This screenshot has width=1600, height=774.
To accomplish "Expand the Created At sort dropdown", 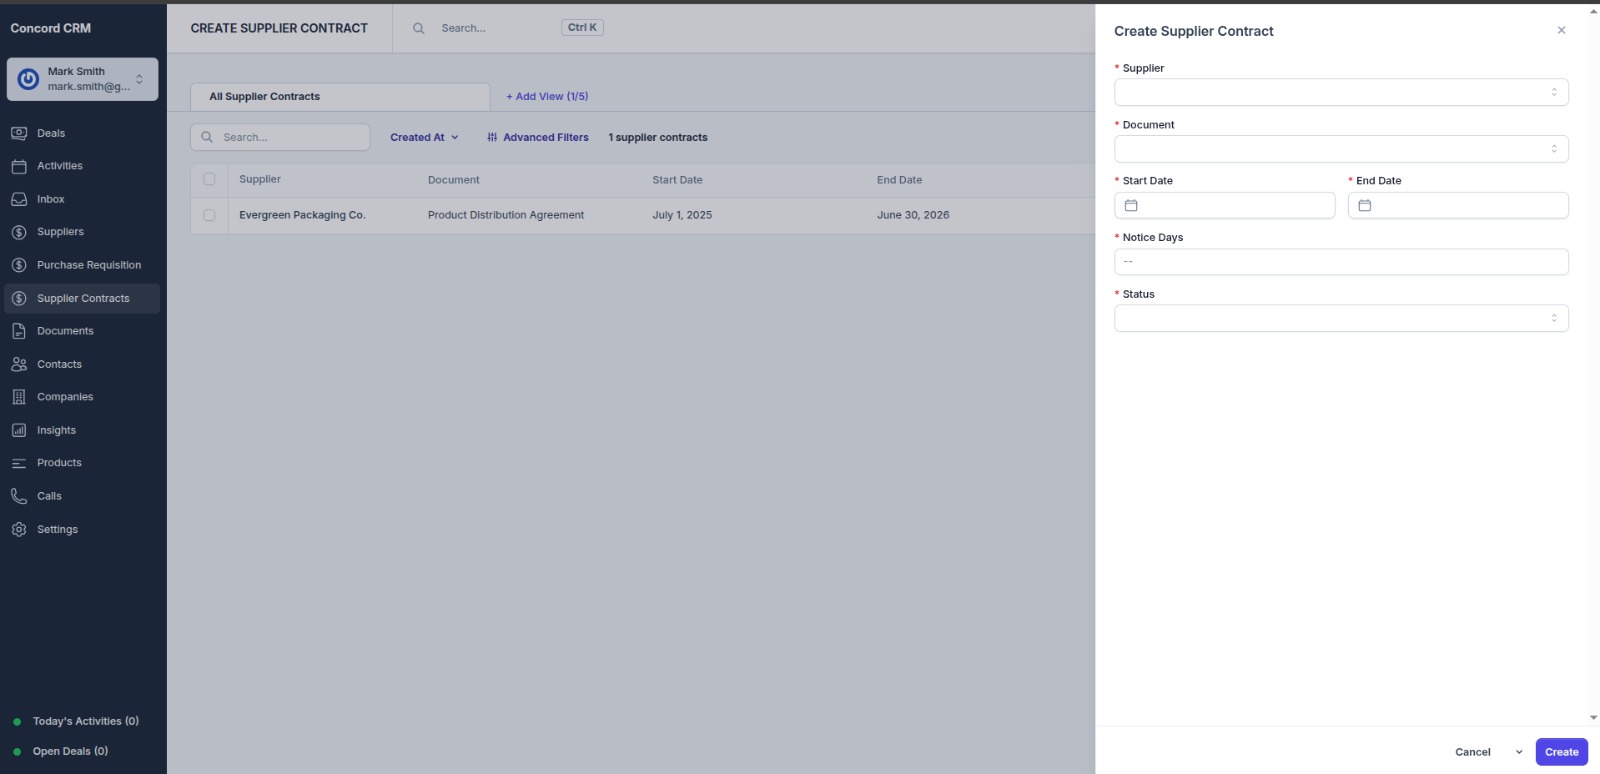I will 424,137.
